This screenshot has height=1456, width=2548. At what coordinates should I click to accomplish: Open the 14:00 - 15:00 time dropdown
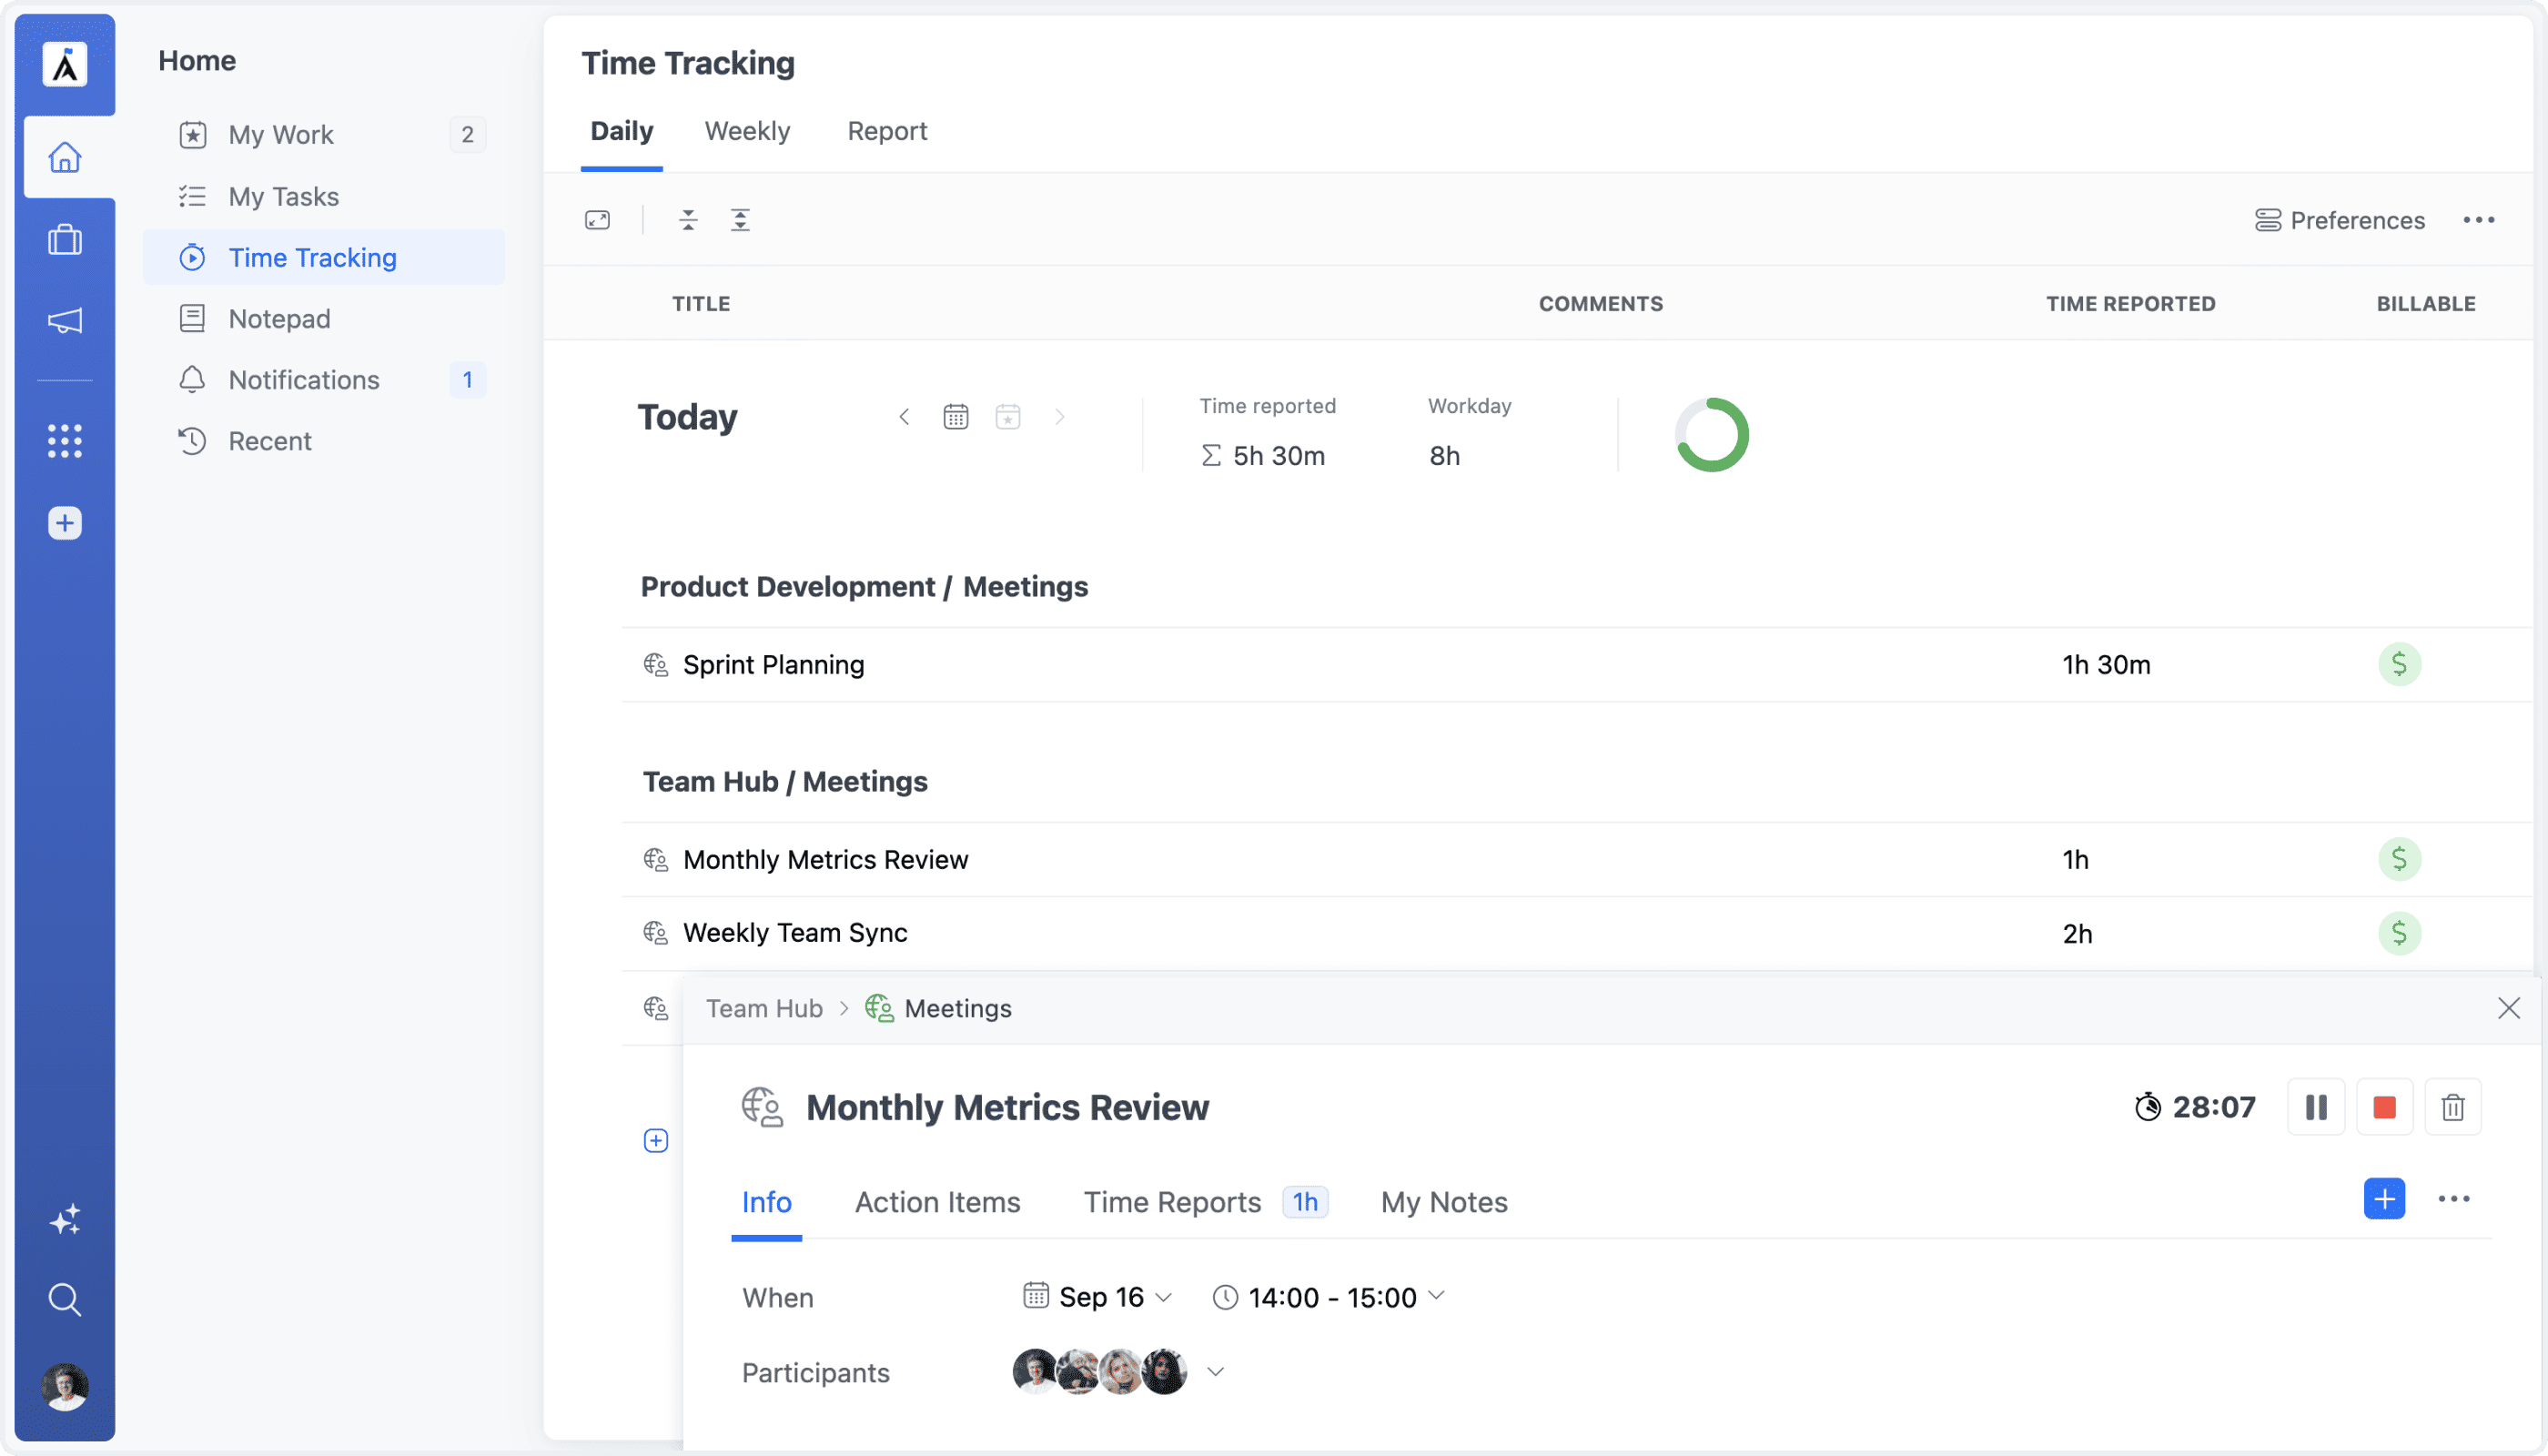coord(1329,1297)
